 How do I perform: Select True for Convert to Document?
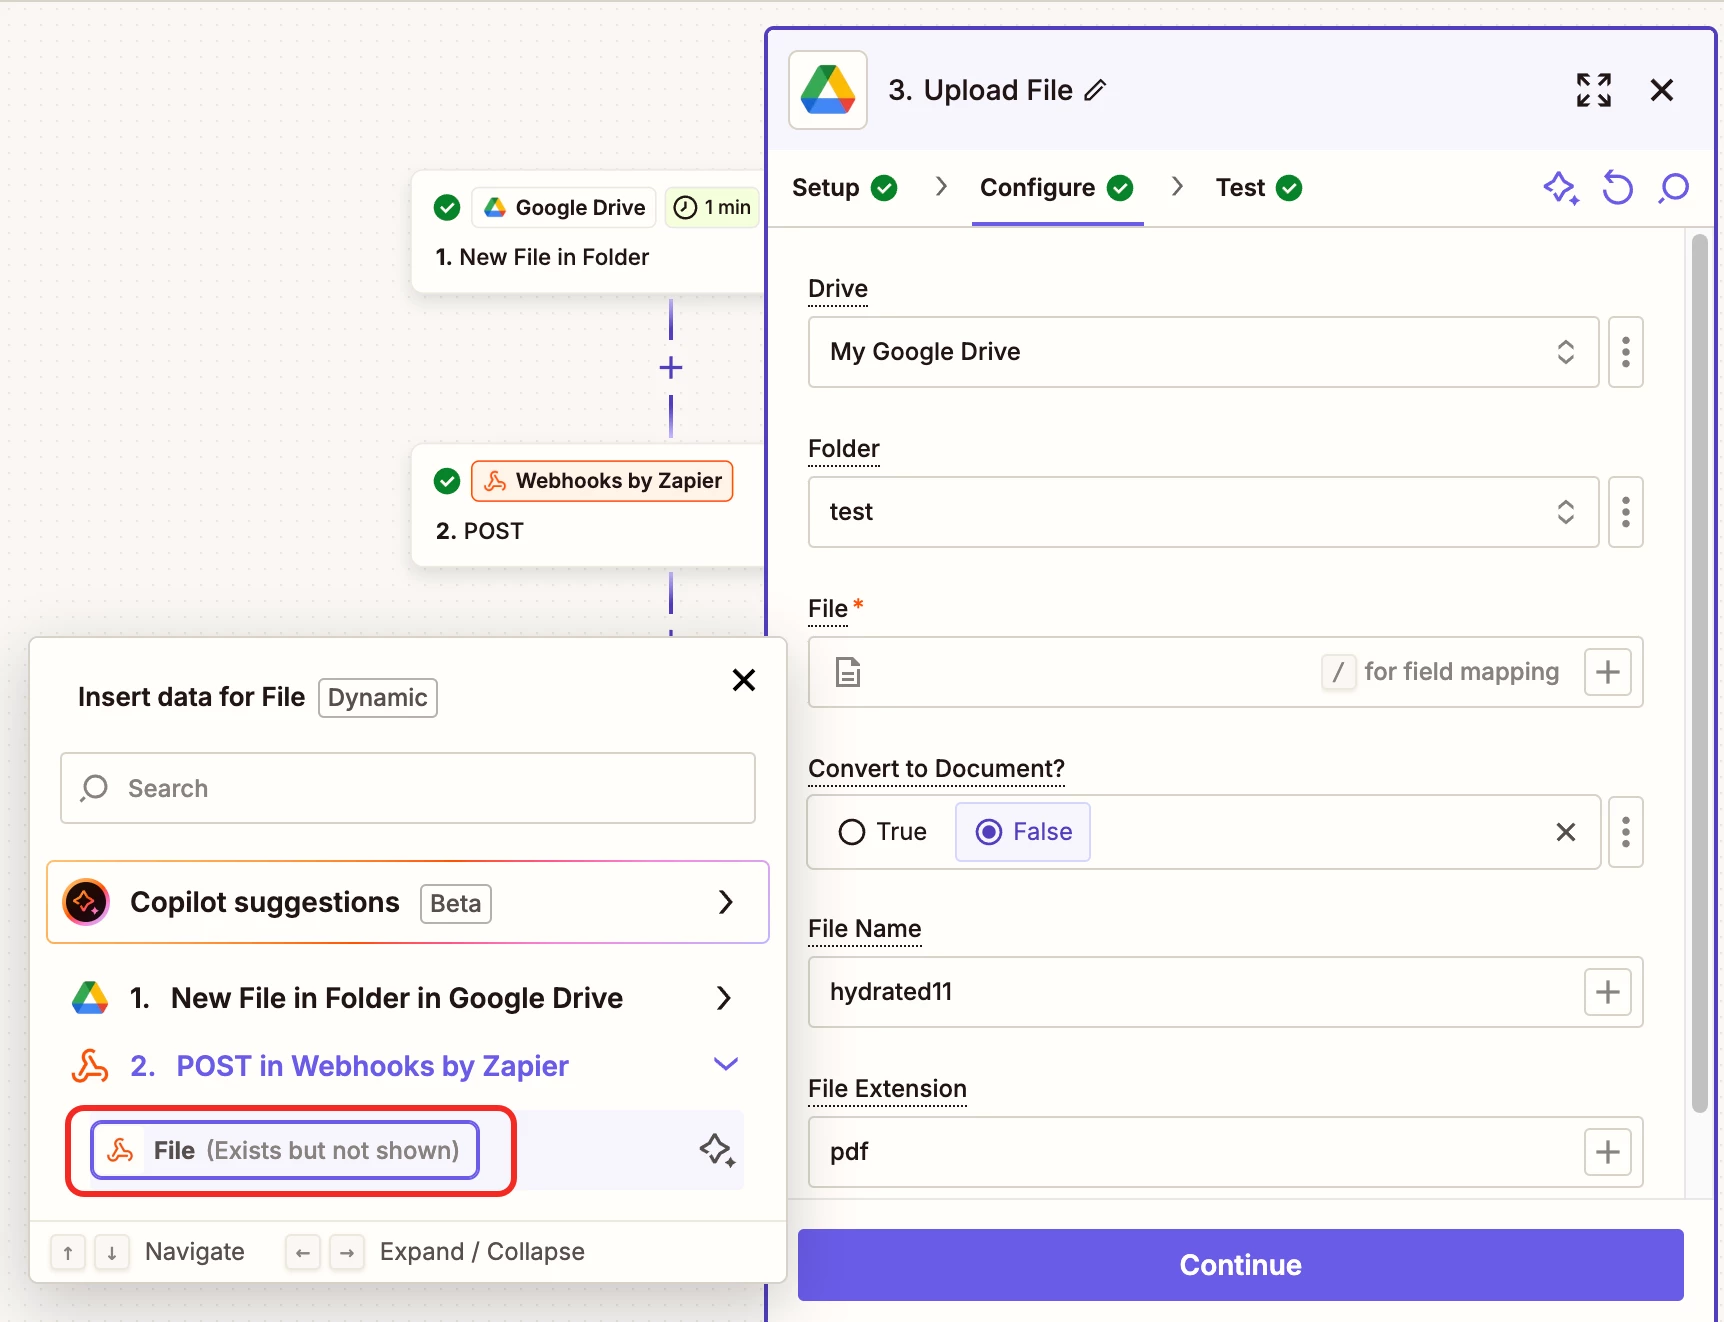[x=883, y=832]
